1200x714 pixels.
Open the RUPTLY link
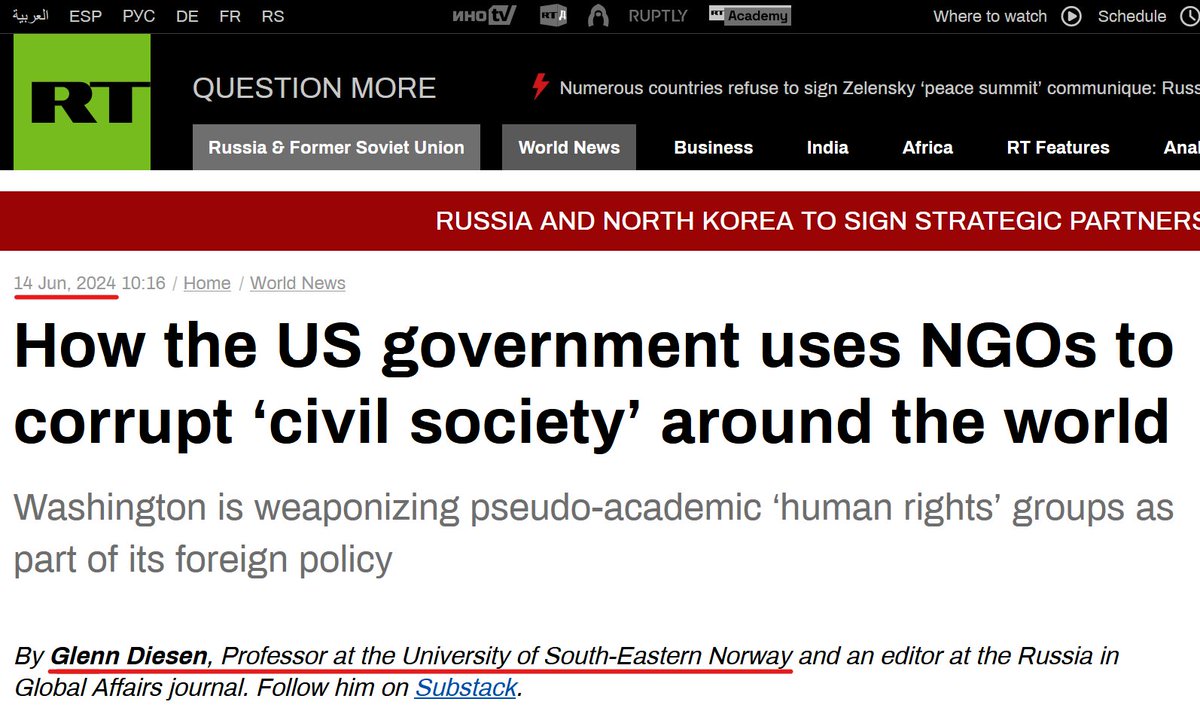pyautogui.click(x=658, y=16)
